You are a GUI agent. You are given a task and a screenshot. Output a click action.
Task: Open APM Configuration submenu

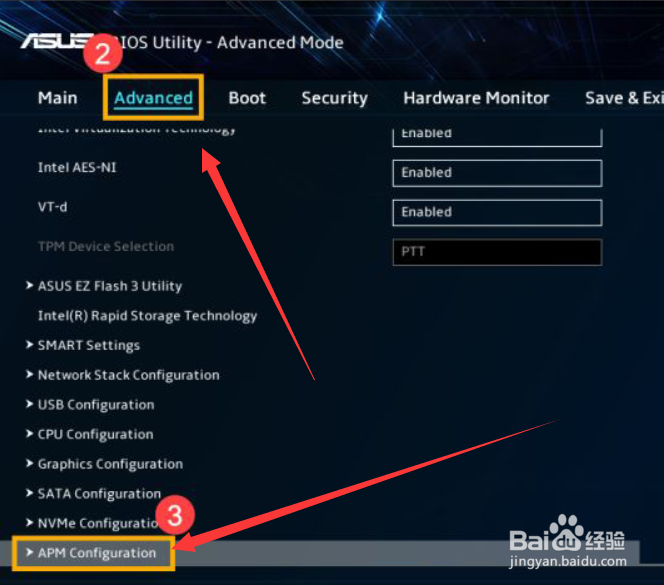(97, 553)
